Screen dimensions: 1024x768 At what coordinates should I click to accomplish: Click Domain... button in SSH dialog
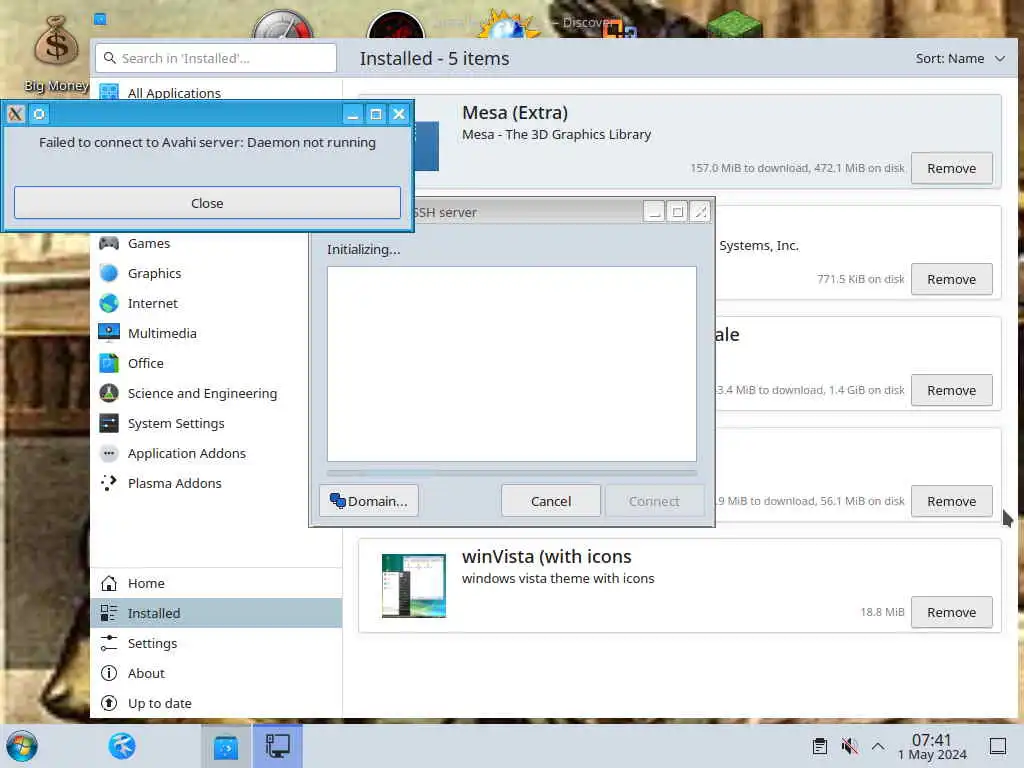369,501
